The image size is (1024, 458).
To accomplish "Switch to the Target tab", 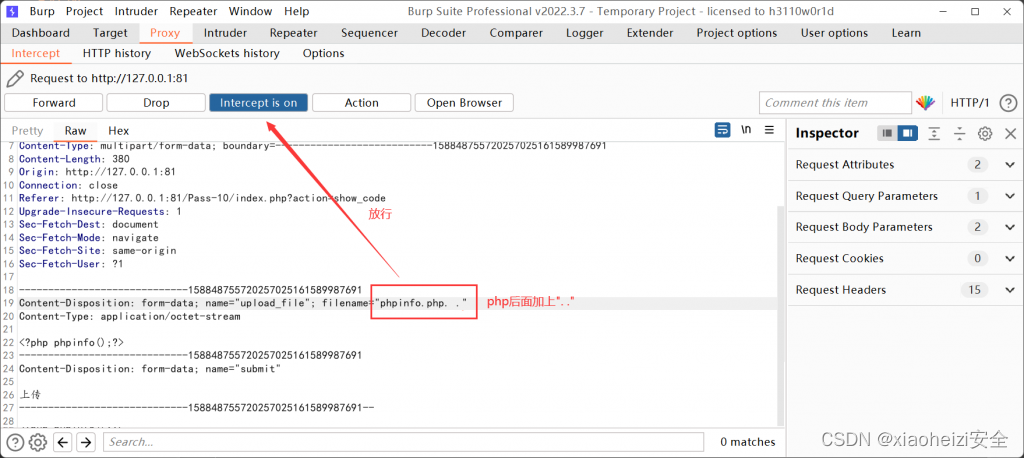I will (x=110, y=33).
